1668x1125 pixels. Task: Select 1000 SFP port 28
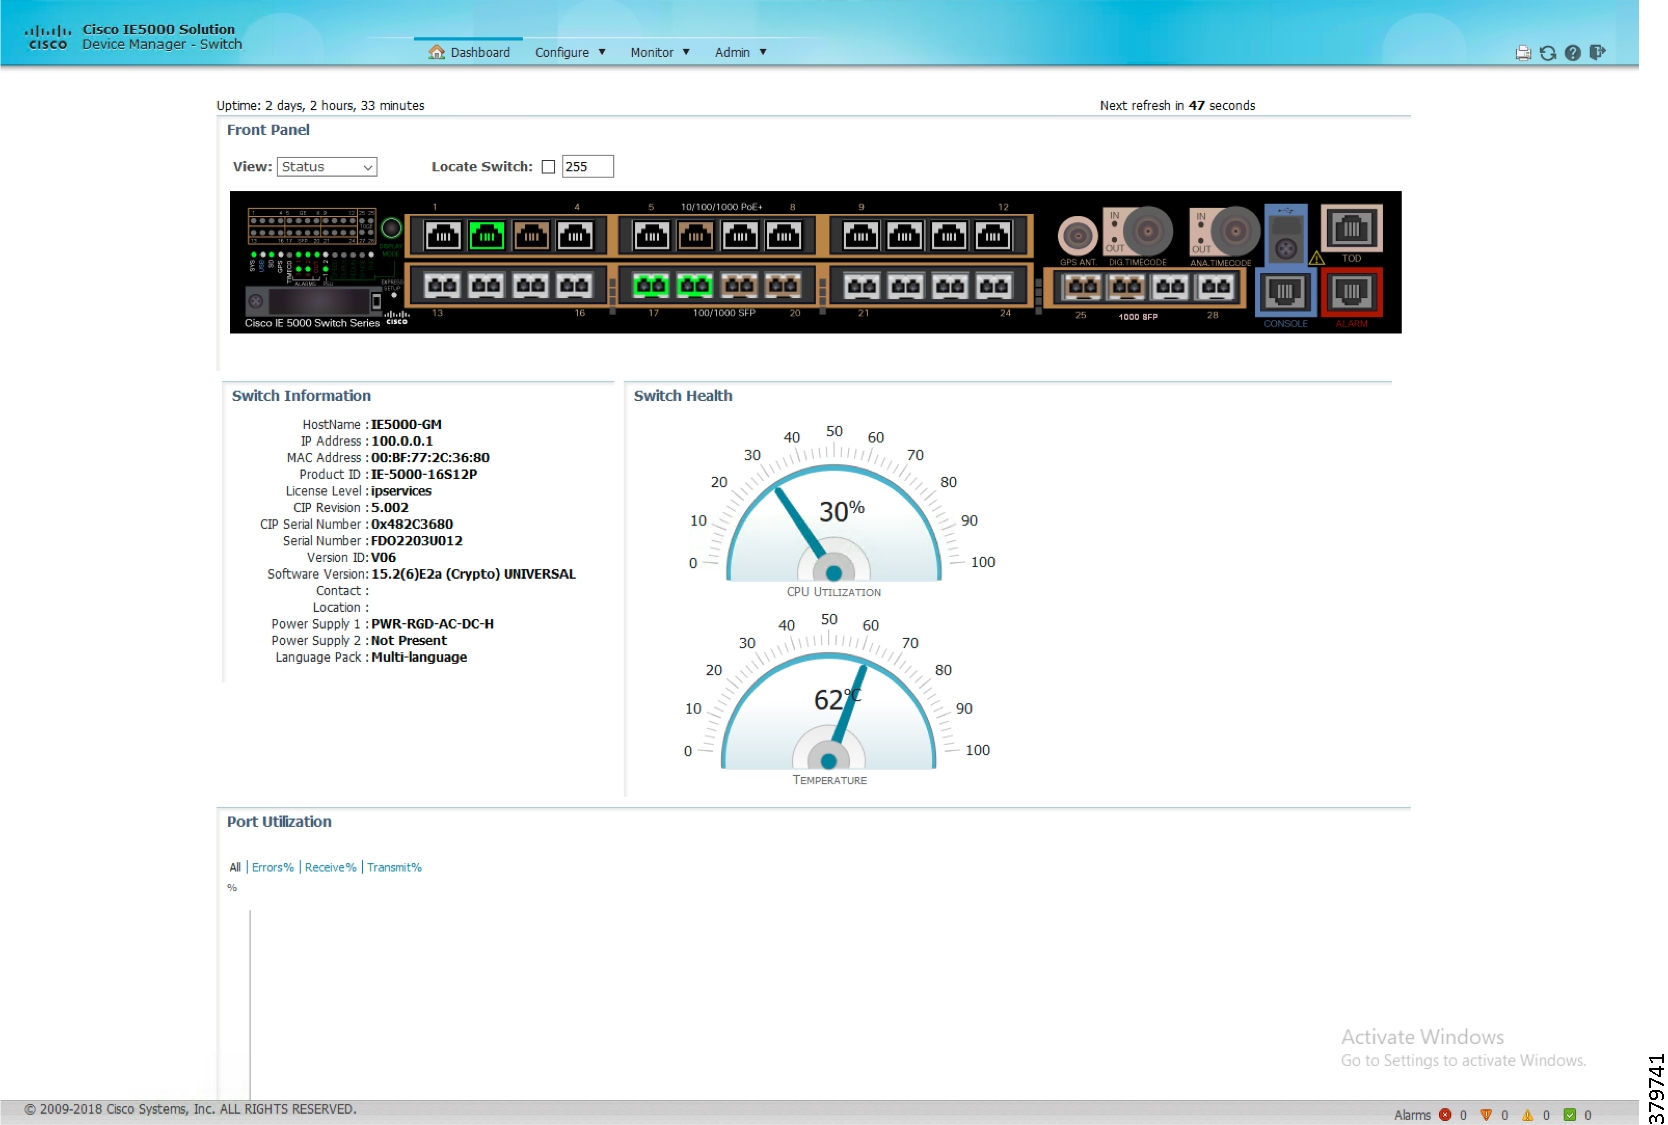(1215, 287)
